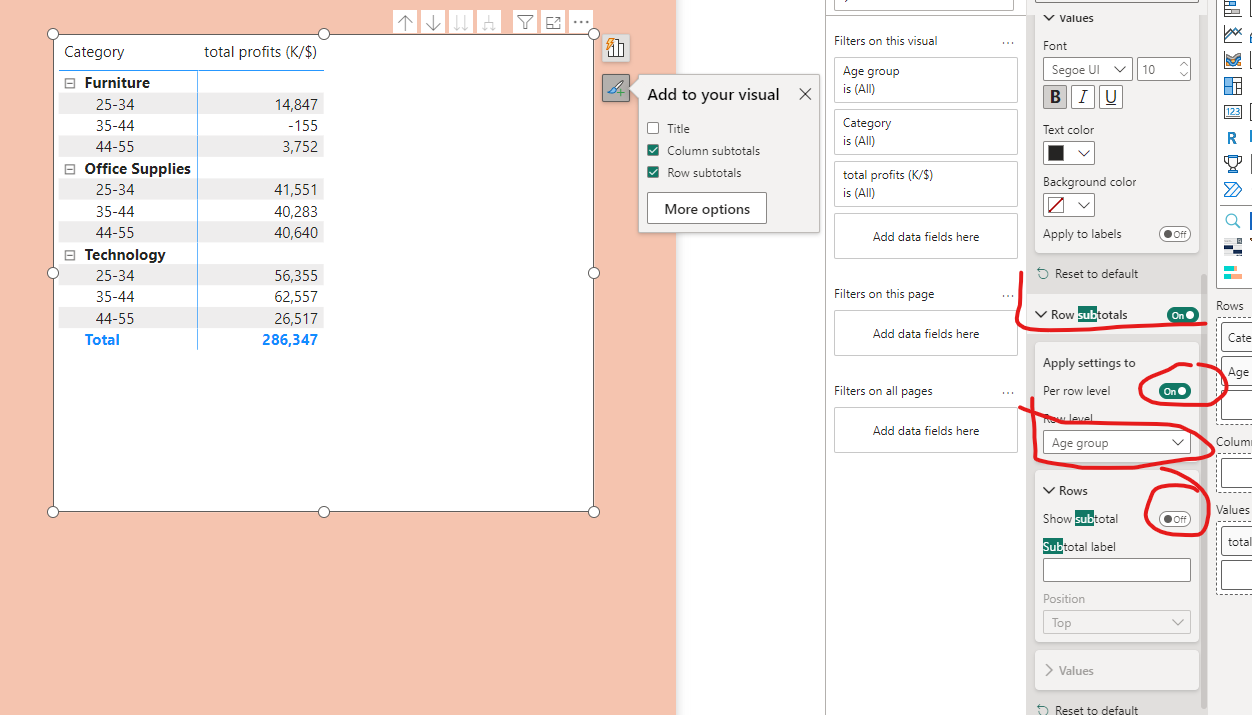Collapse the Rows card chevron
This screenshot has height=715, width=1252.
point(1049,491)
